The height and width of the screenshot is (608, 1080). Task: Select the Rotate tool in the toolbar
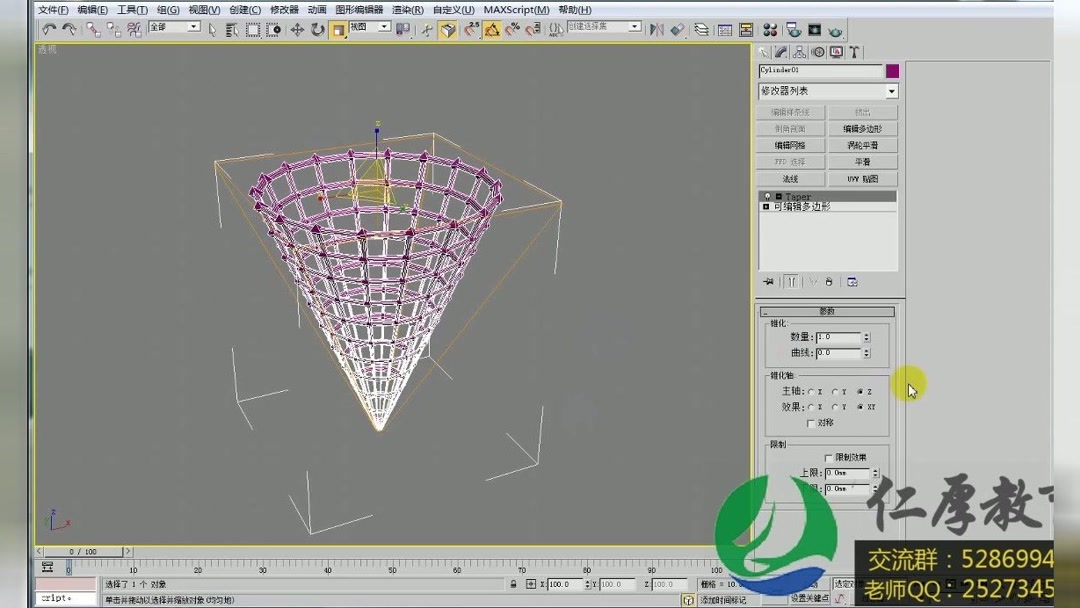(316, 29)
